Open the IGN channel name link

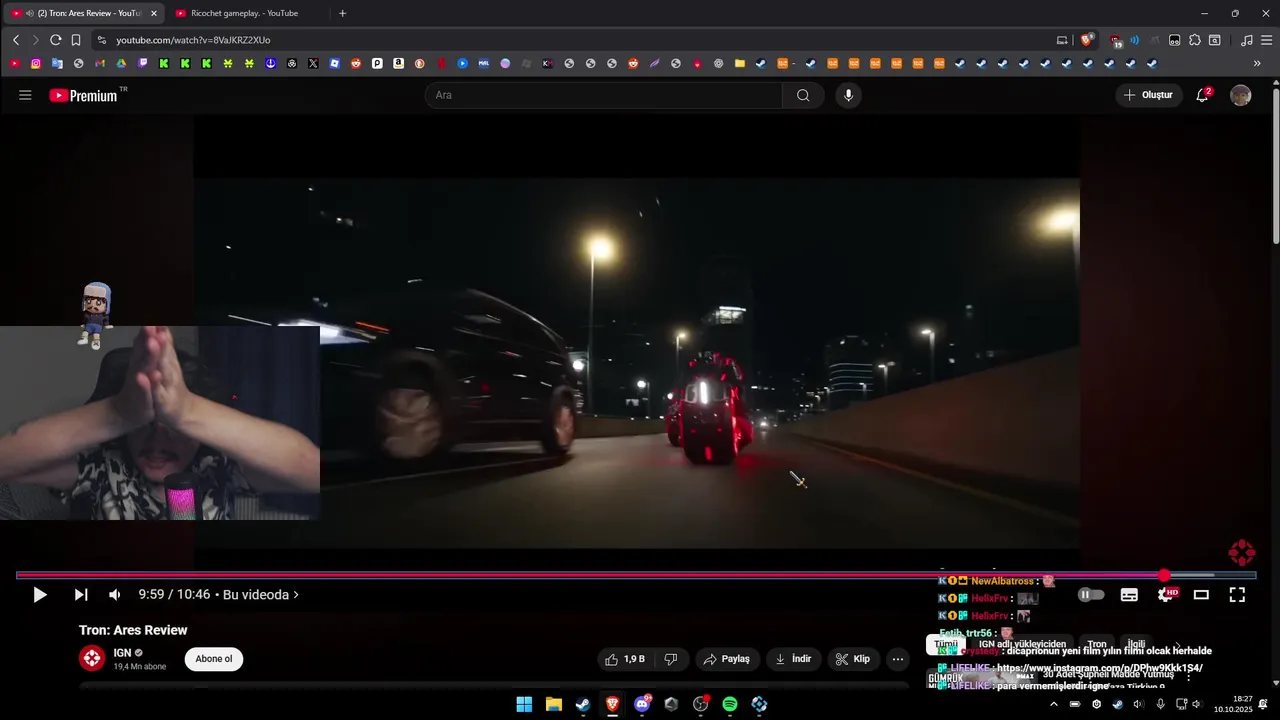[x=122, y=653]
